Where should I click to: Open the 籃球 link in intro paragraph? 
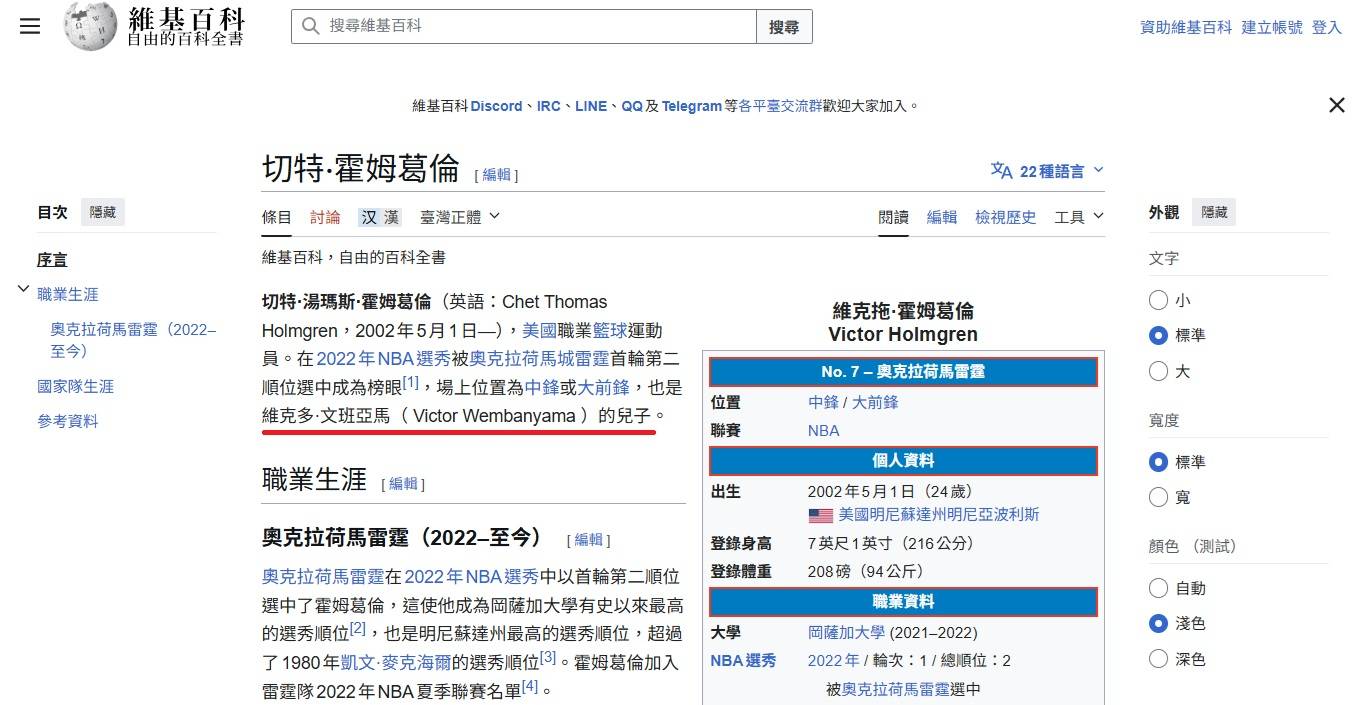(608, 330)
